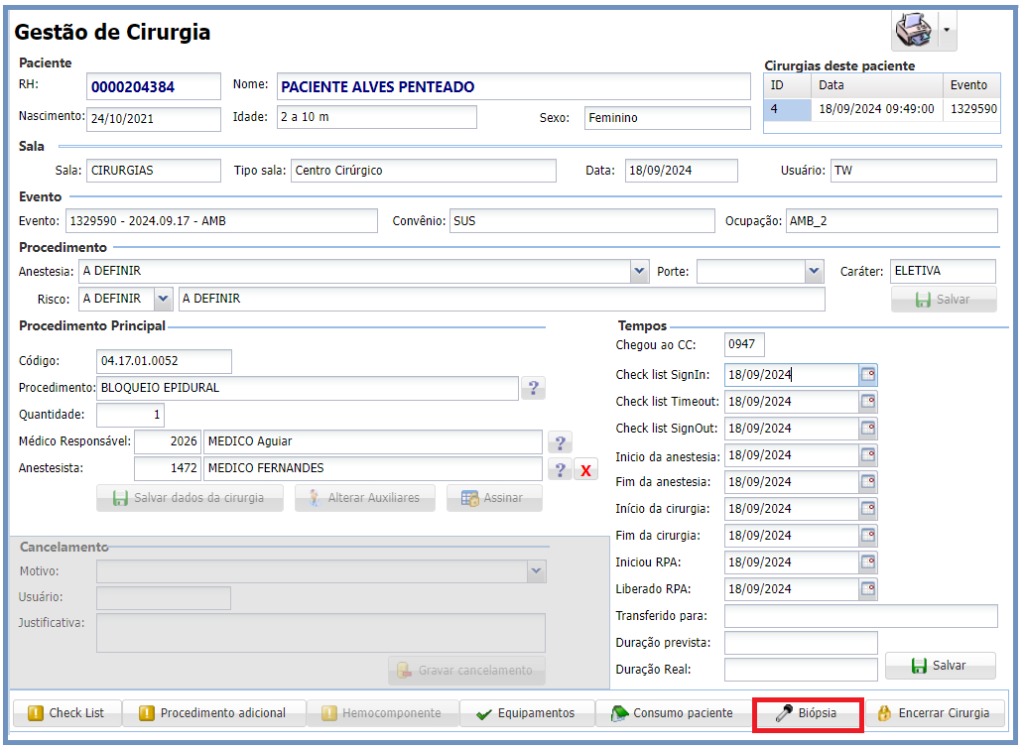Viewport: 1024px width, 748px height.
Task: Click the Código field 04.17.01.0052
Action: (164, 361)
